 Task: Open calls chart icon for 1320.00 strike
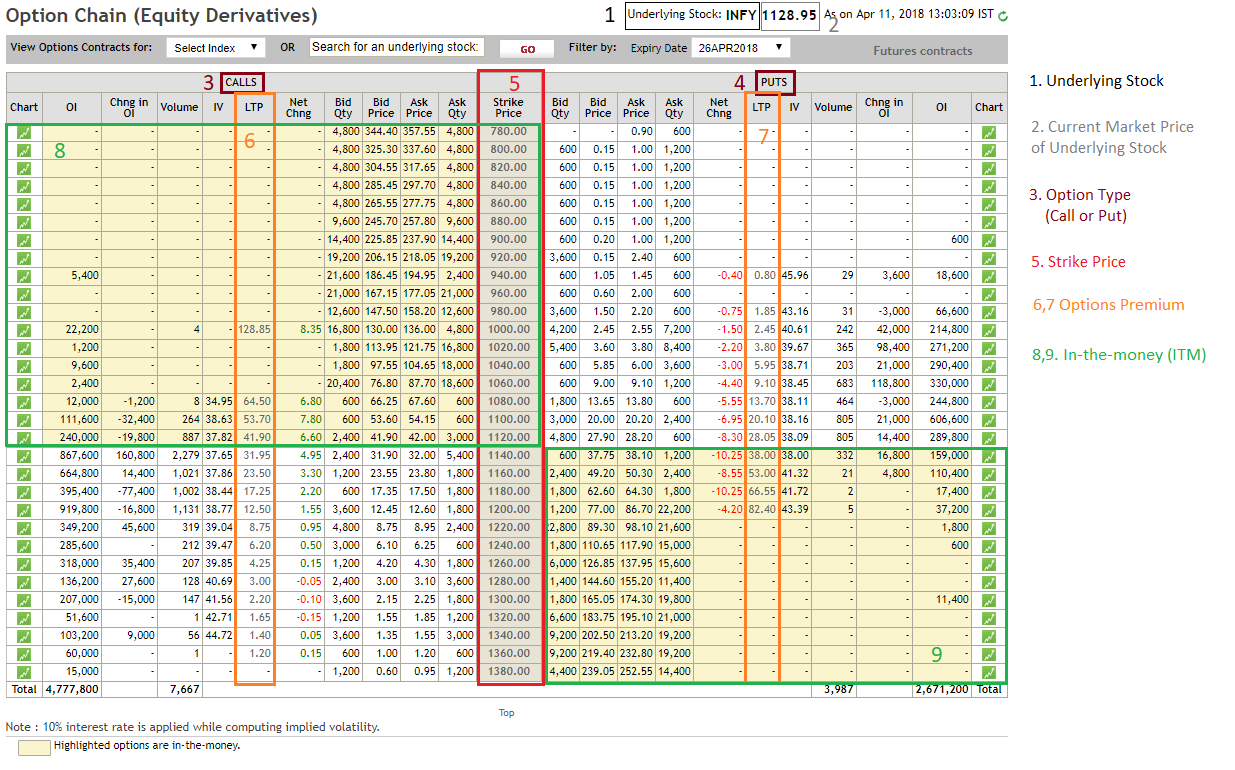(x=24, y=618)
